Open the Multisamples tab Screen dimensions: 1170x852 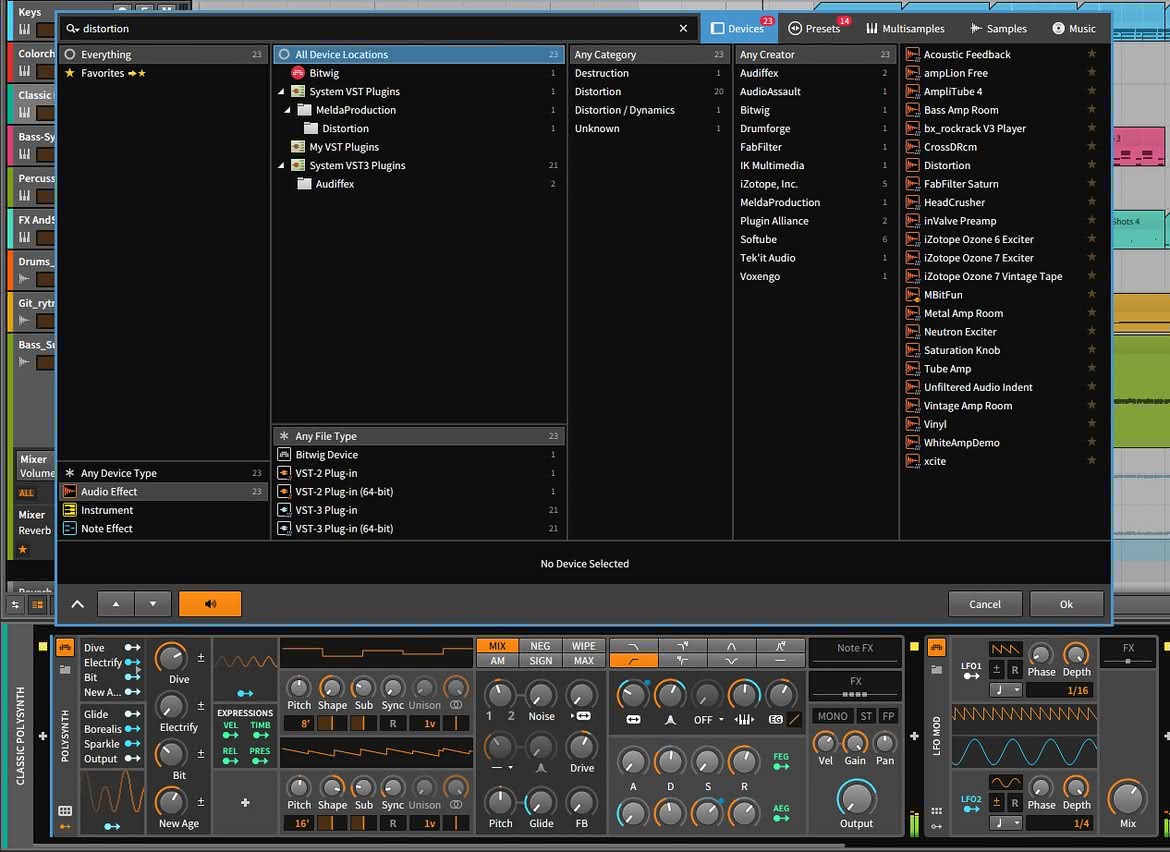905,28
